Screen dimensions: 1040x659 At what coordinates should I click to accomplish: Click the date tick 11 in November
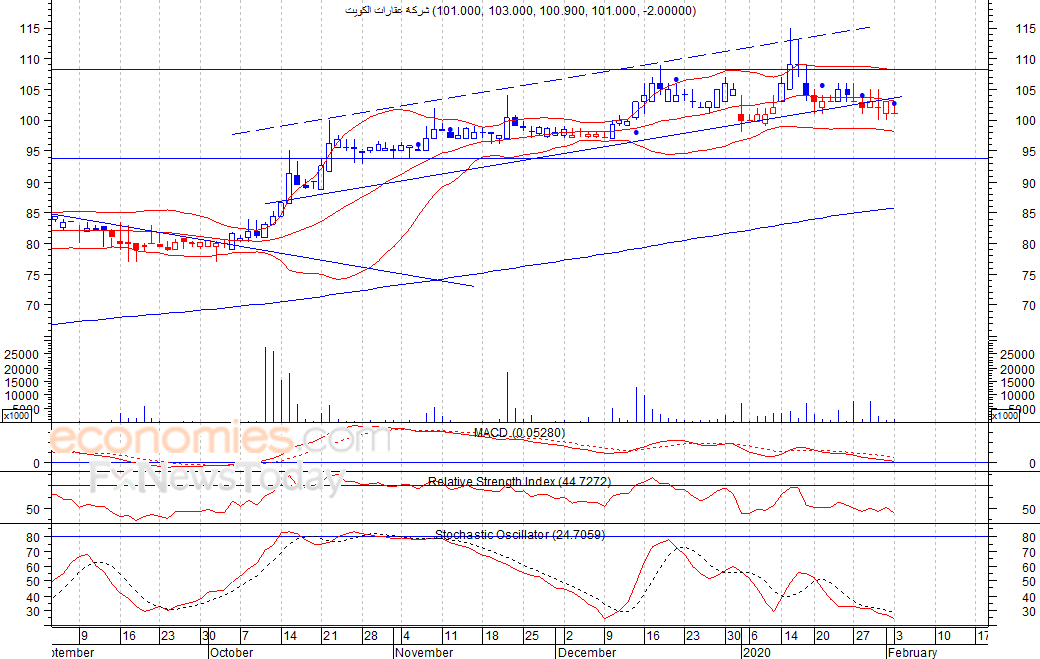coord(451,636)
